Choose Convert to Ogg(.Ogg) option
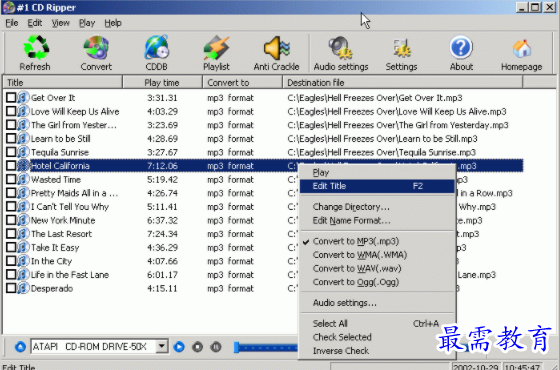Screen dimensions: 560x370 tap(377, 282)
